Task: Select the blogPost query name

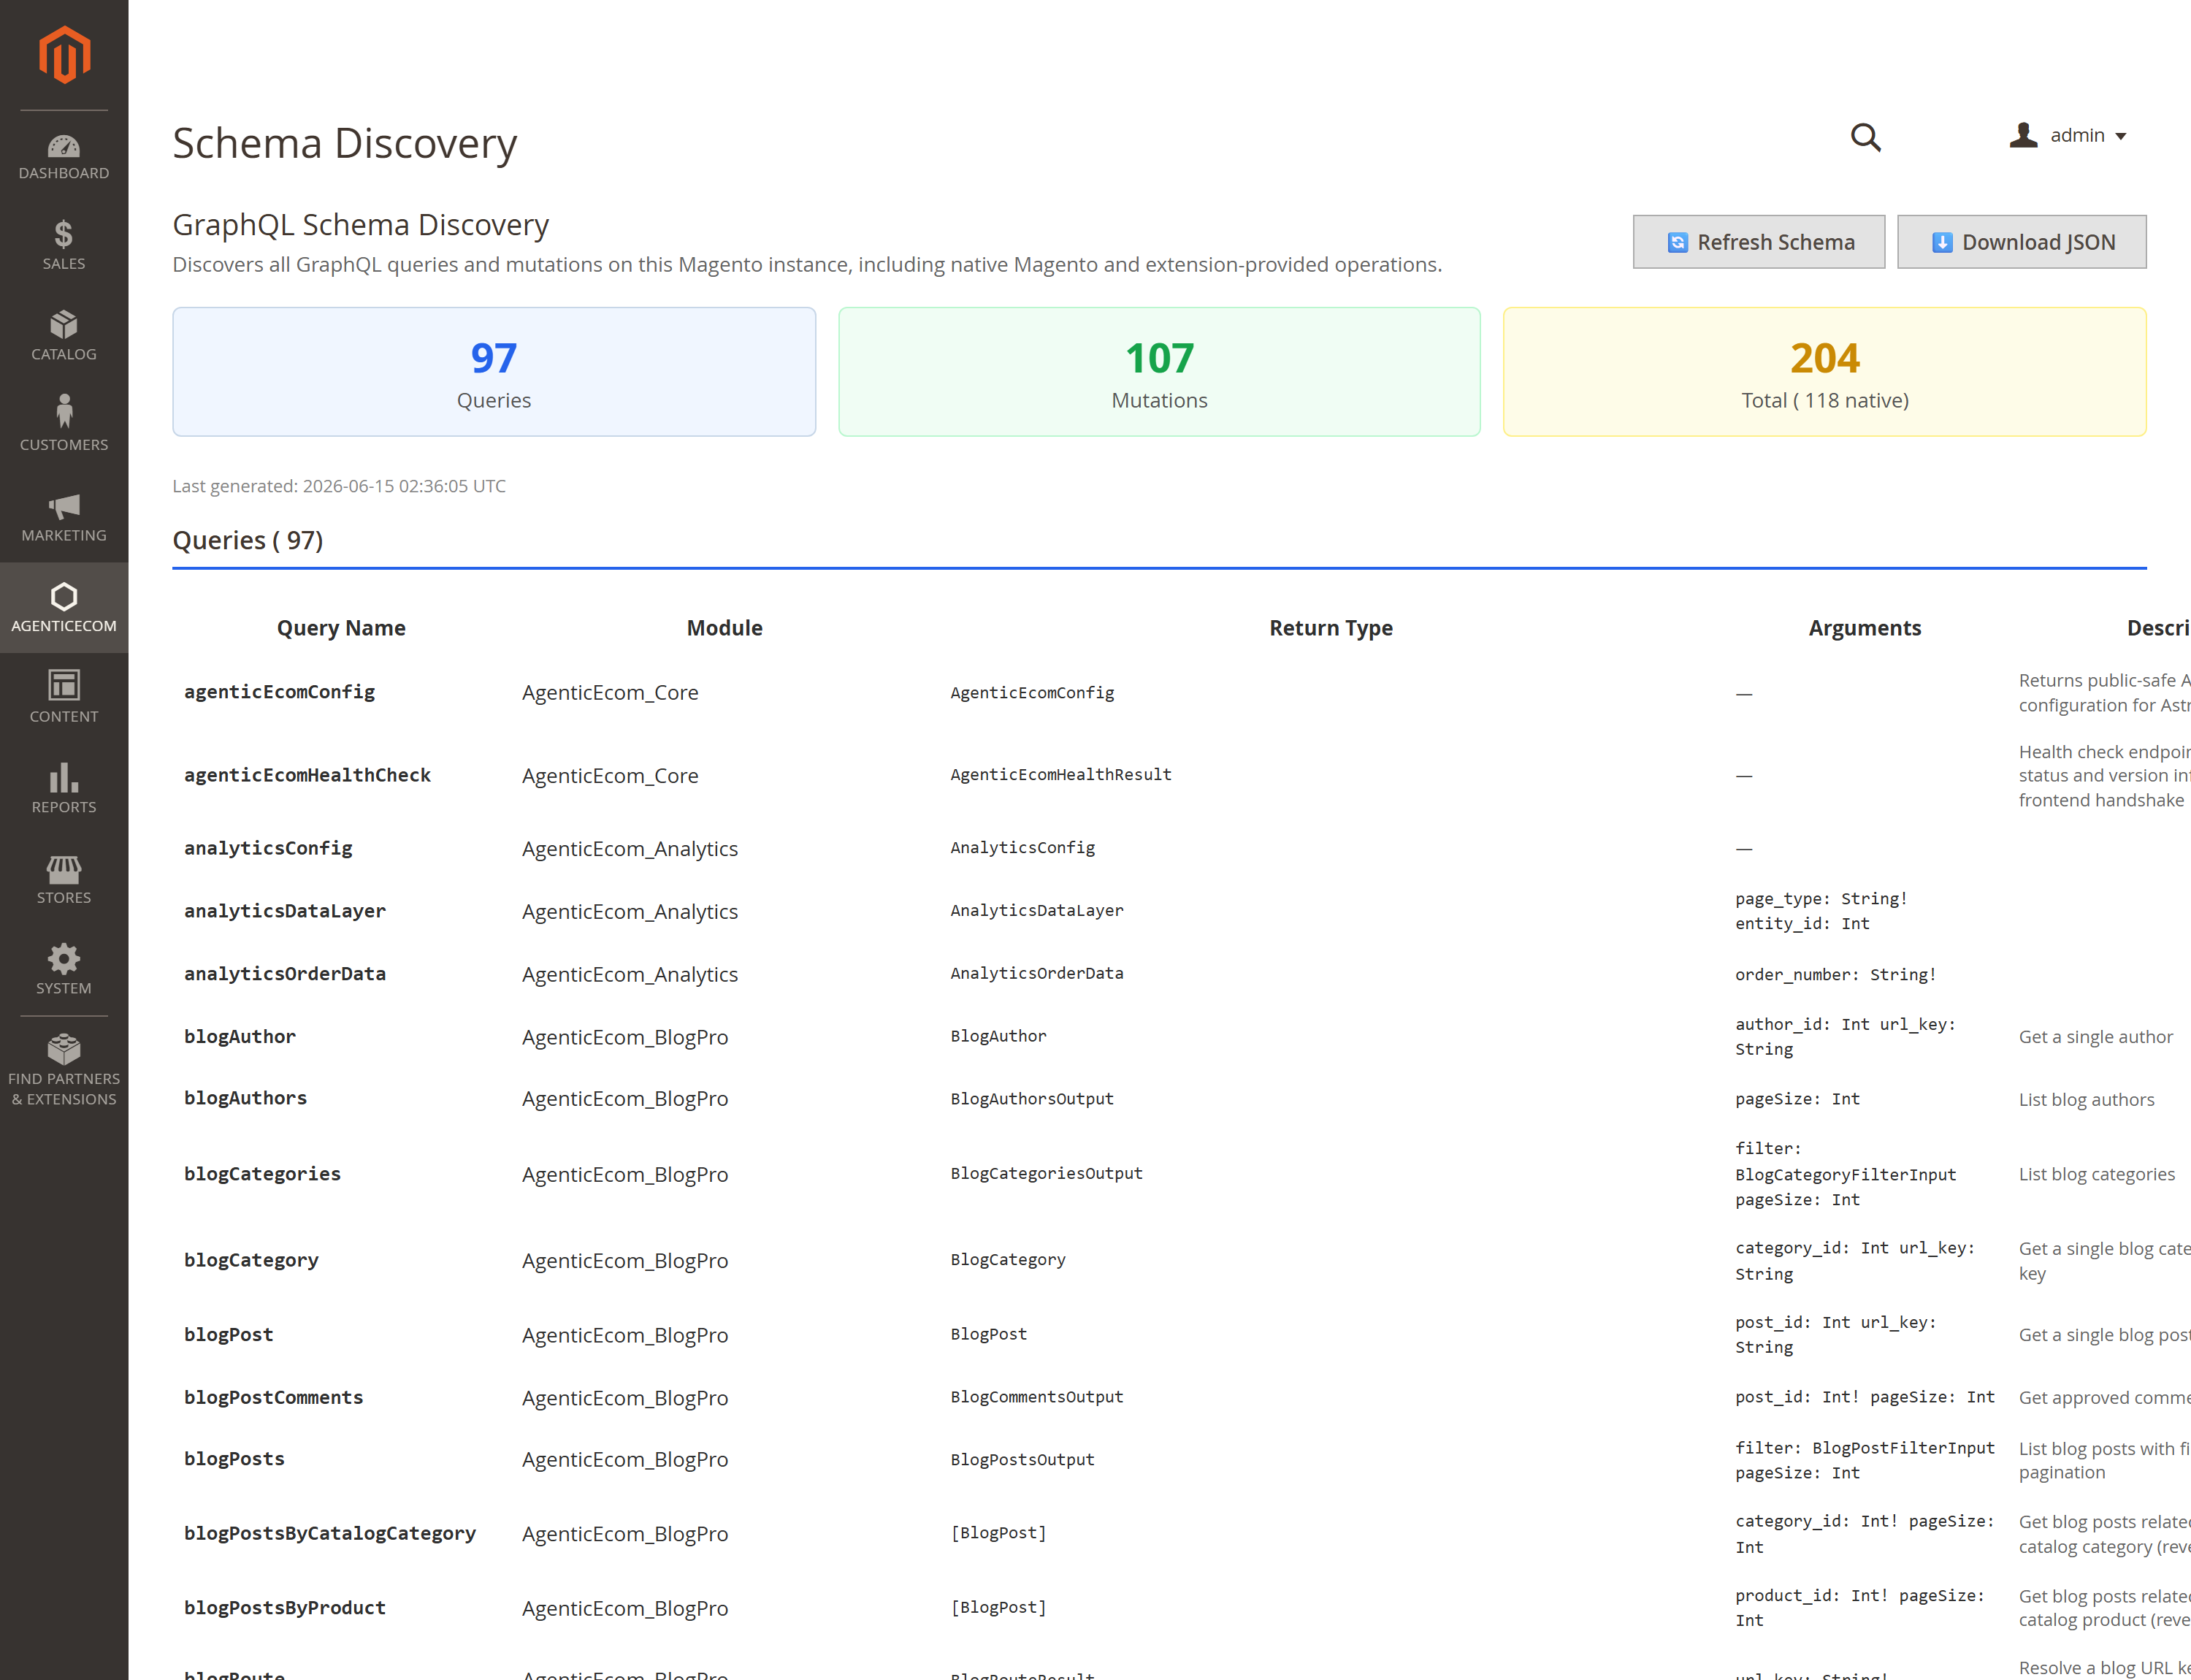Action: (228, 1335)
